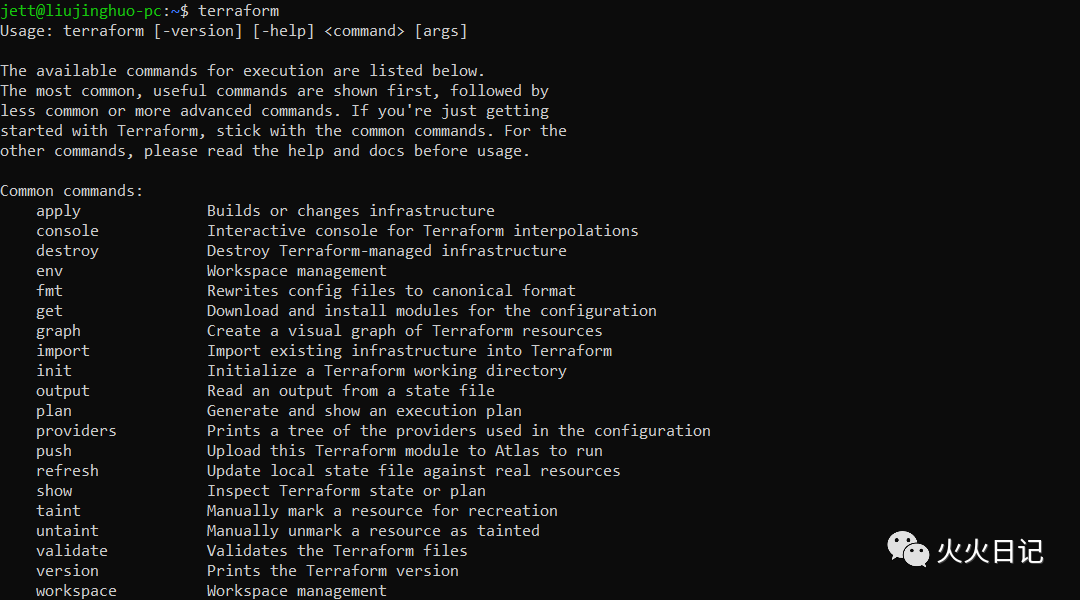Viewport: 1080px width, 600px height.
Task: Click the 'import' command entry
Action: (63, 351)
